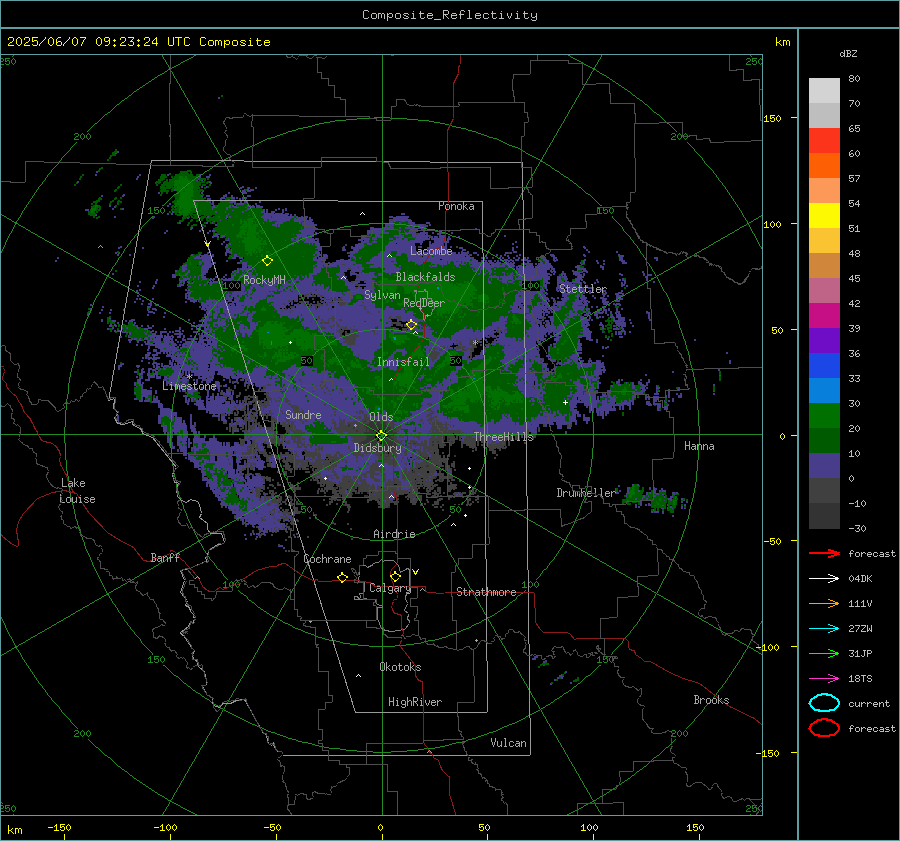Click the Okotoks town label

400,667
